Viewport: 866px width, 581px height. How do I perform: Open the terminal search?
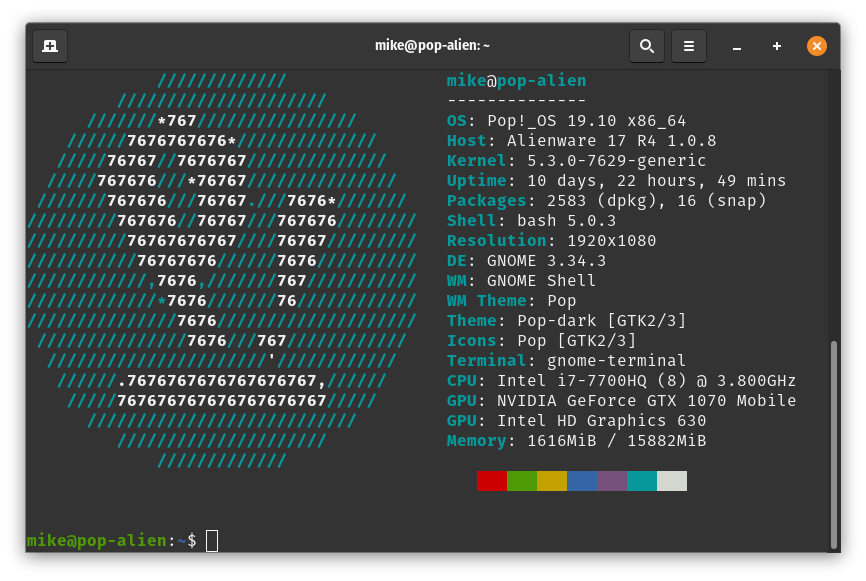pyautogui.click(x=647, y=46)
